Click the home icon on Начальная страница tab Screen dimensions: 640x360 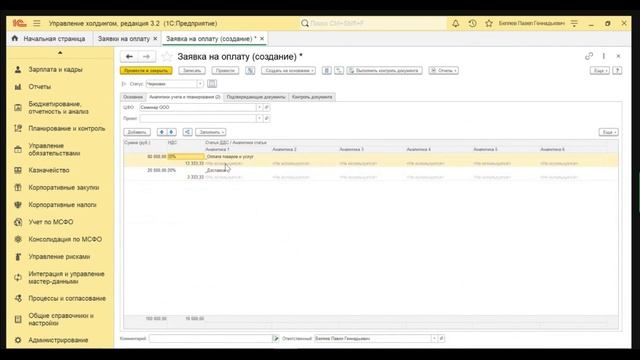click(15, 38)
